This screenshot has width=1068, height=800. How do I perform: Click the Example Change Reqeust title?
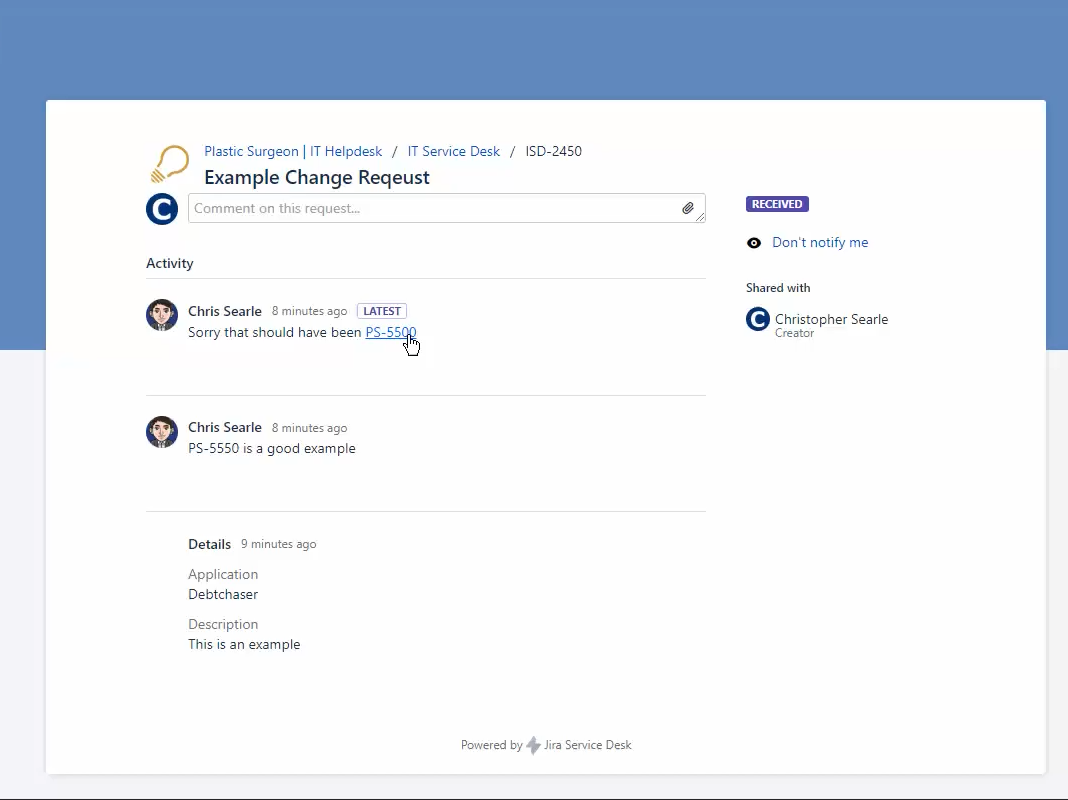pyautogui.click(x=317, y=177)
